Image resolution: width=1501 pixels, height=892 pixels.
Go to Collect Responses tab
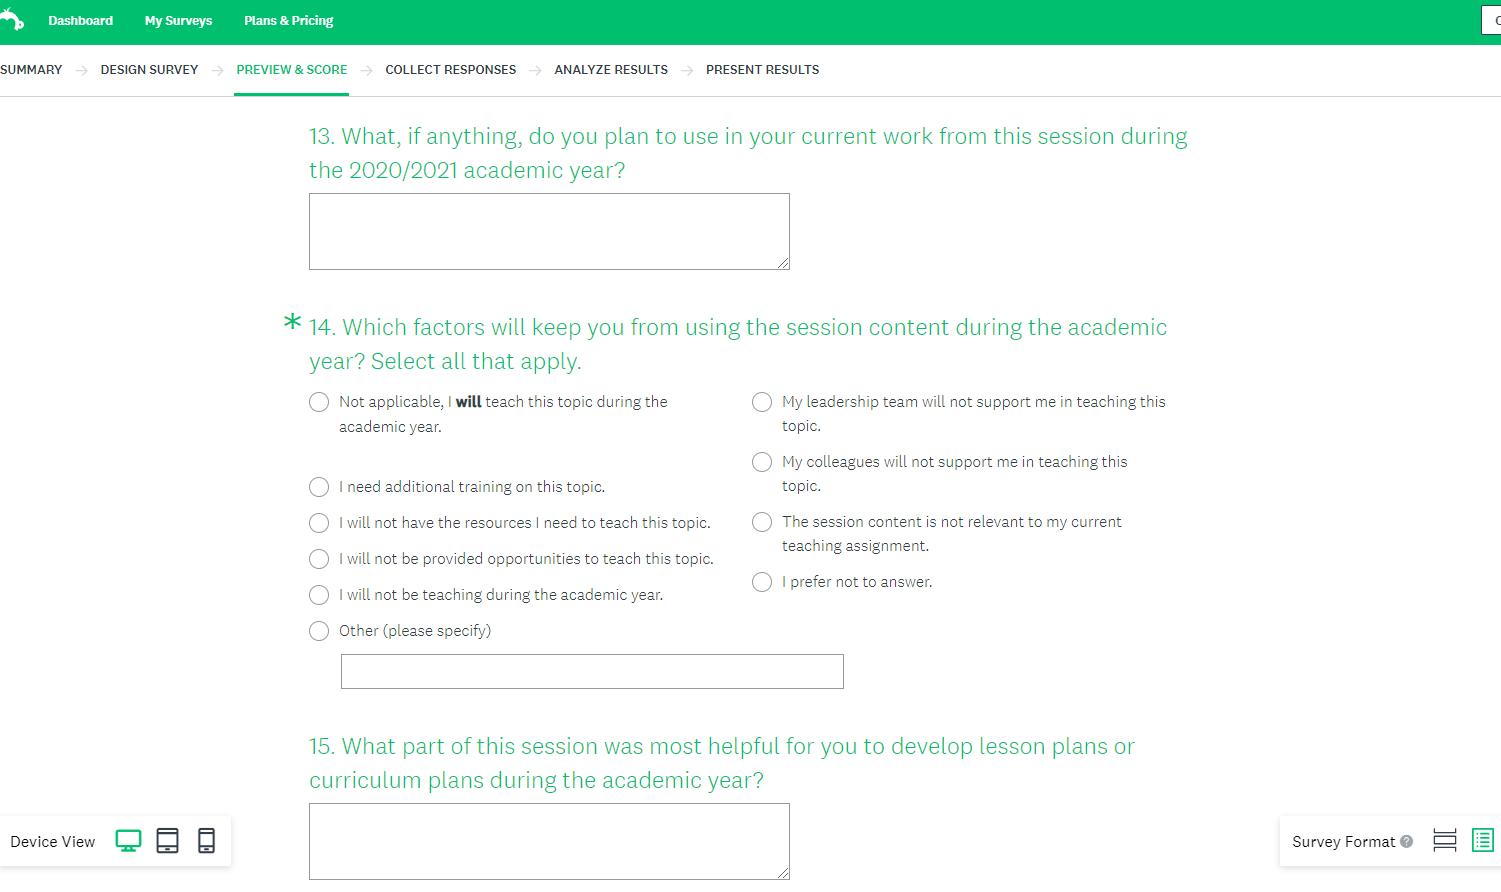(450, 70)
